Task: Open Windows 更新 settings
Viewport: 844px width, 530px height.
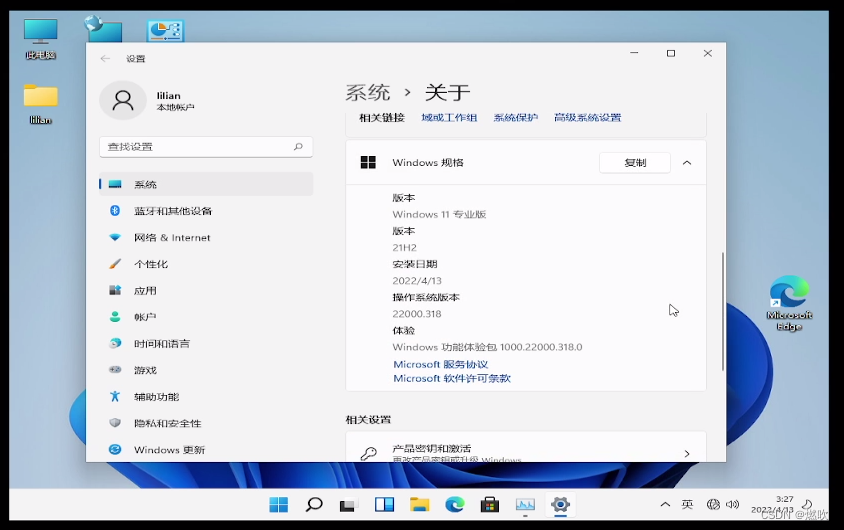Action: [x=206, y=449]
